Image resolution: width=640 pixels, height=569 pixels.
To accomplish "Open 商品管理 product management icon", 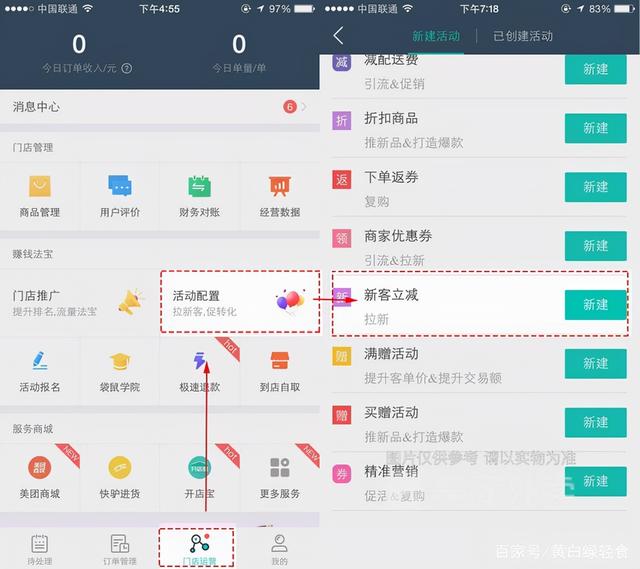I will click(x=40, y=187).
